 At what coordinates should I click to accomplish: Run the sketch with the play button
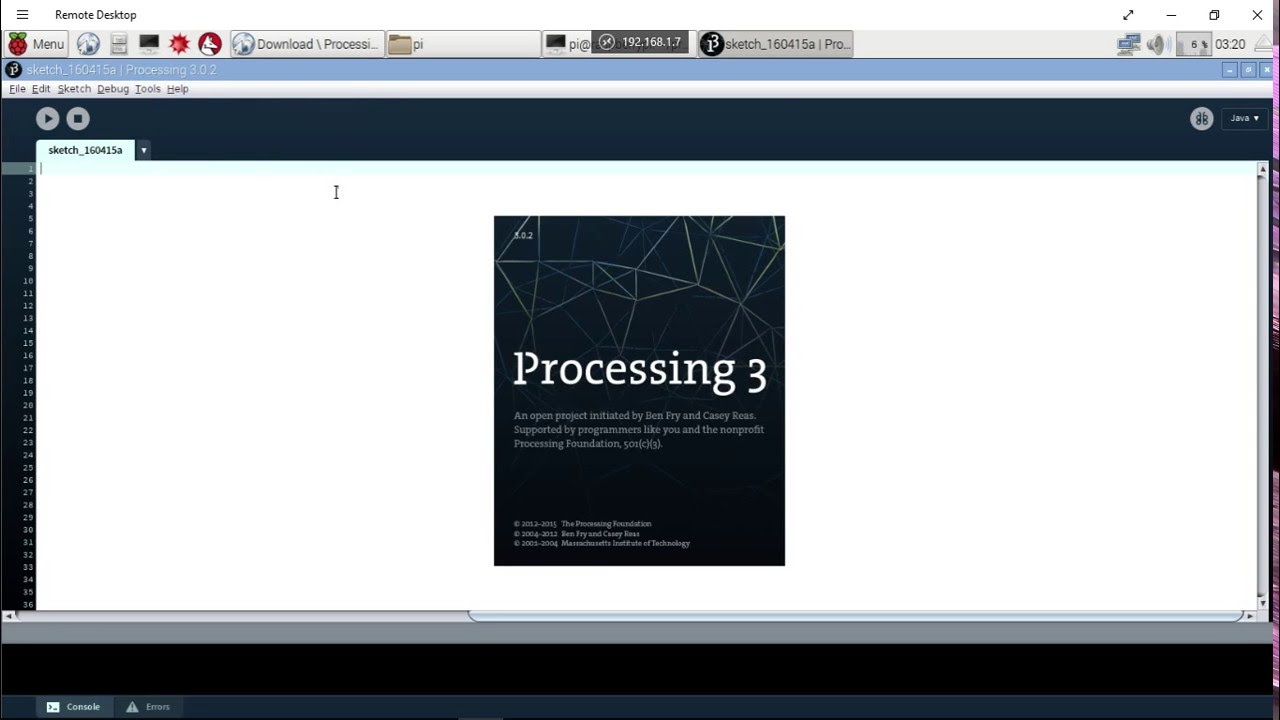(x=47, y=118)
